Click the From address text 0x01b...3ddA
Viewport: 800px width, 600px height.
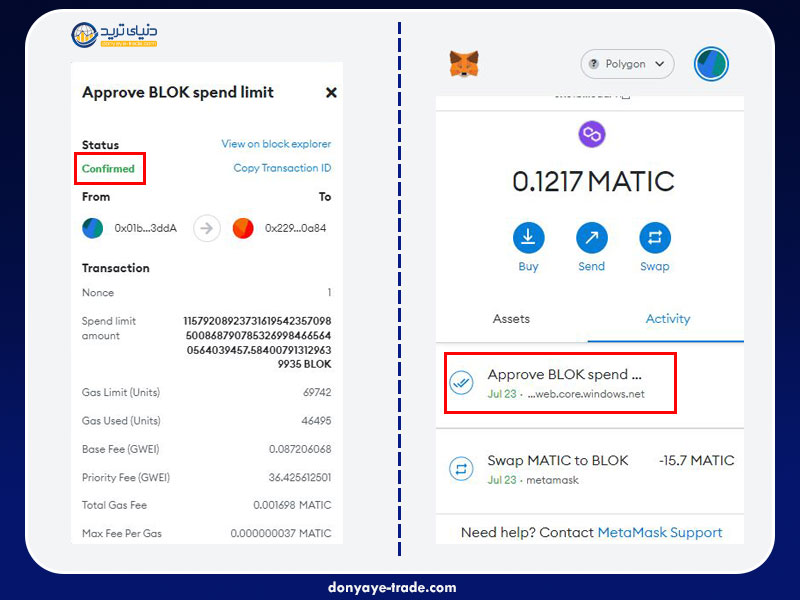(145, 228)
